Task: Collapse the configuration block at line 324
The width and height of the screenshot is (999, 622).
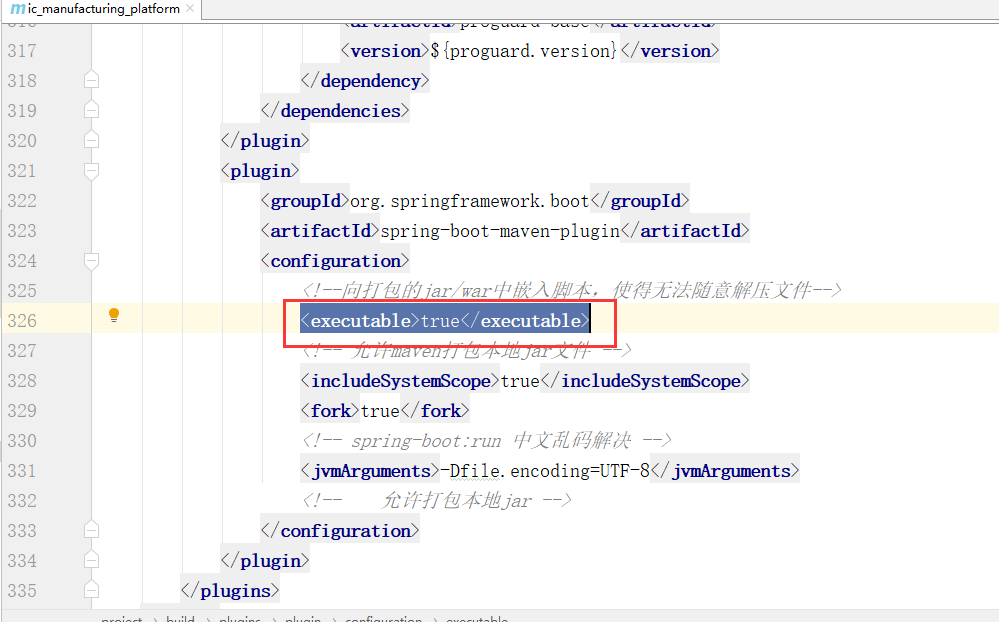Action: [x=91, y=261]
